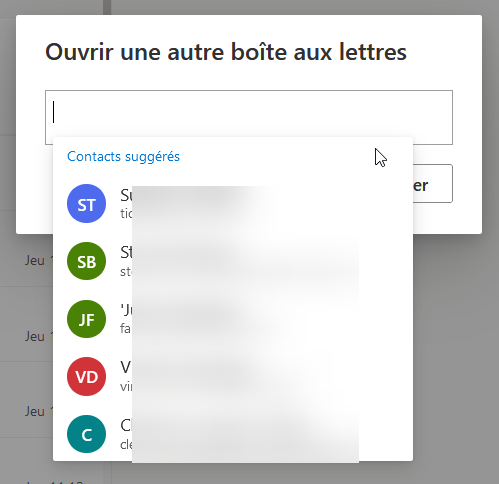Screen dimensions: 499x484
Task: Click the "Contacts suggérés" header
Action: [123, 156]
